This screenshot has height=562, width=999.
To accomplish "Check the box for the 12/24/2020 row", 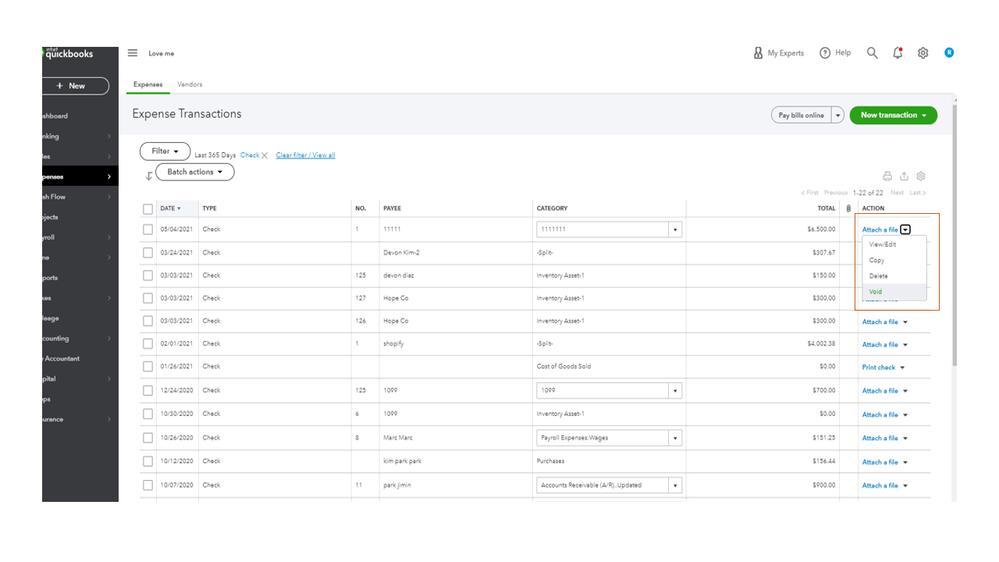I will point(148,390).
